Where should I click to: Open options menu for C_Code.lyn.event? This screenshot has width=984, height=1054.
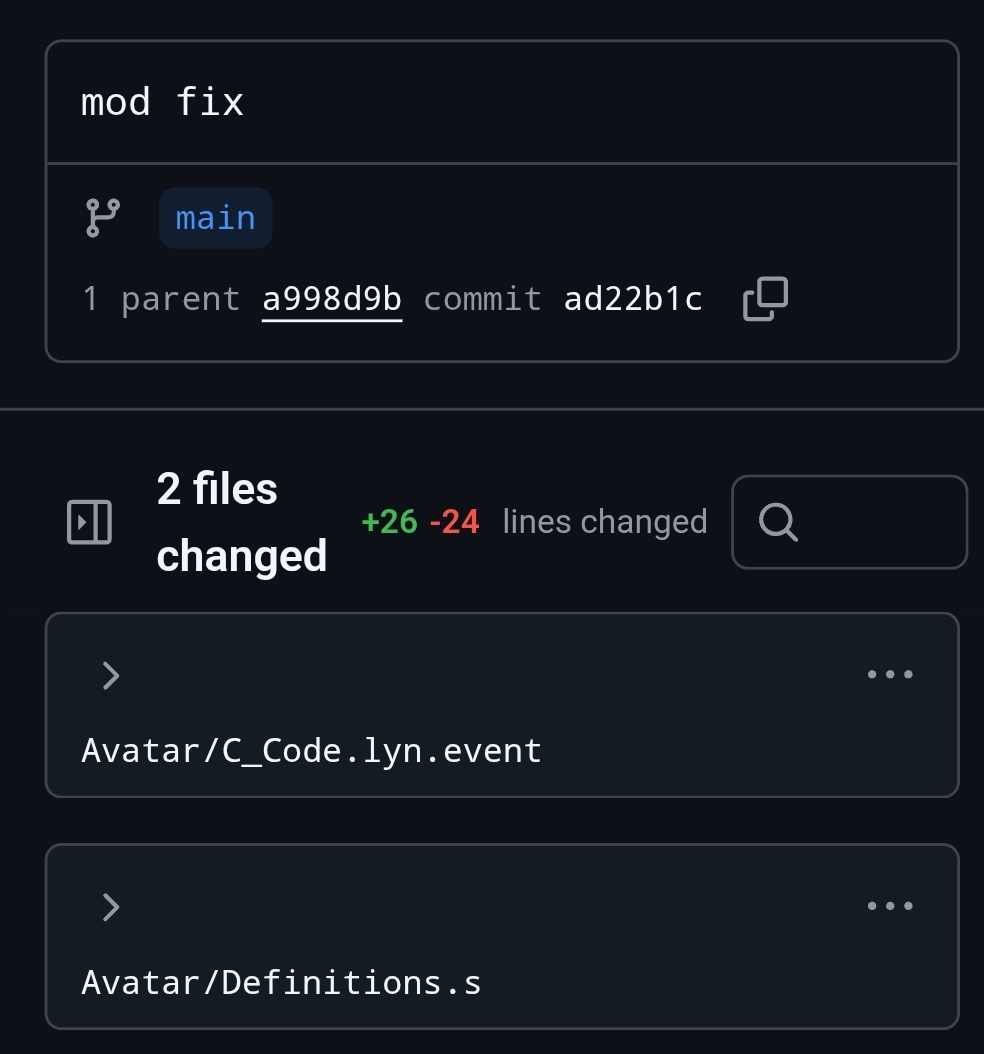(x=889, y=674)
